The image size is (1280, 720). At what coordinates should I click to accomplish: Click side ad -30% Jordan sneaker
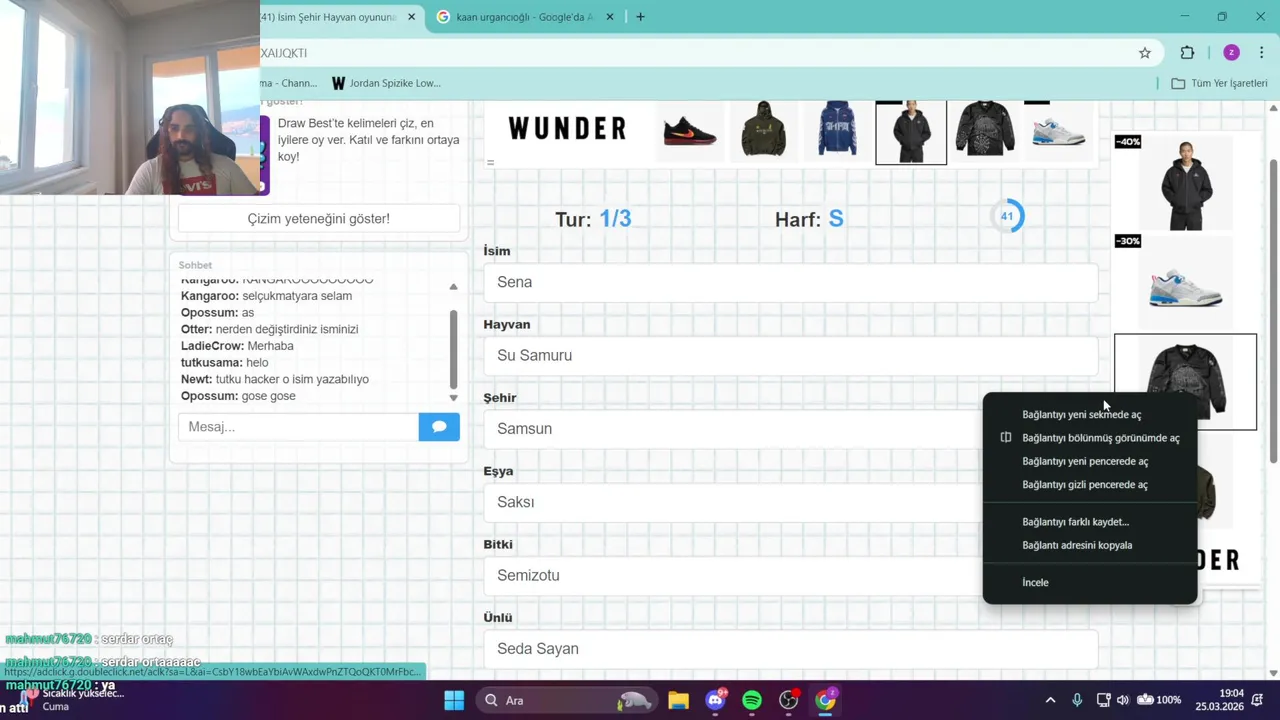(x=1185, y=284)
